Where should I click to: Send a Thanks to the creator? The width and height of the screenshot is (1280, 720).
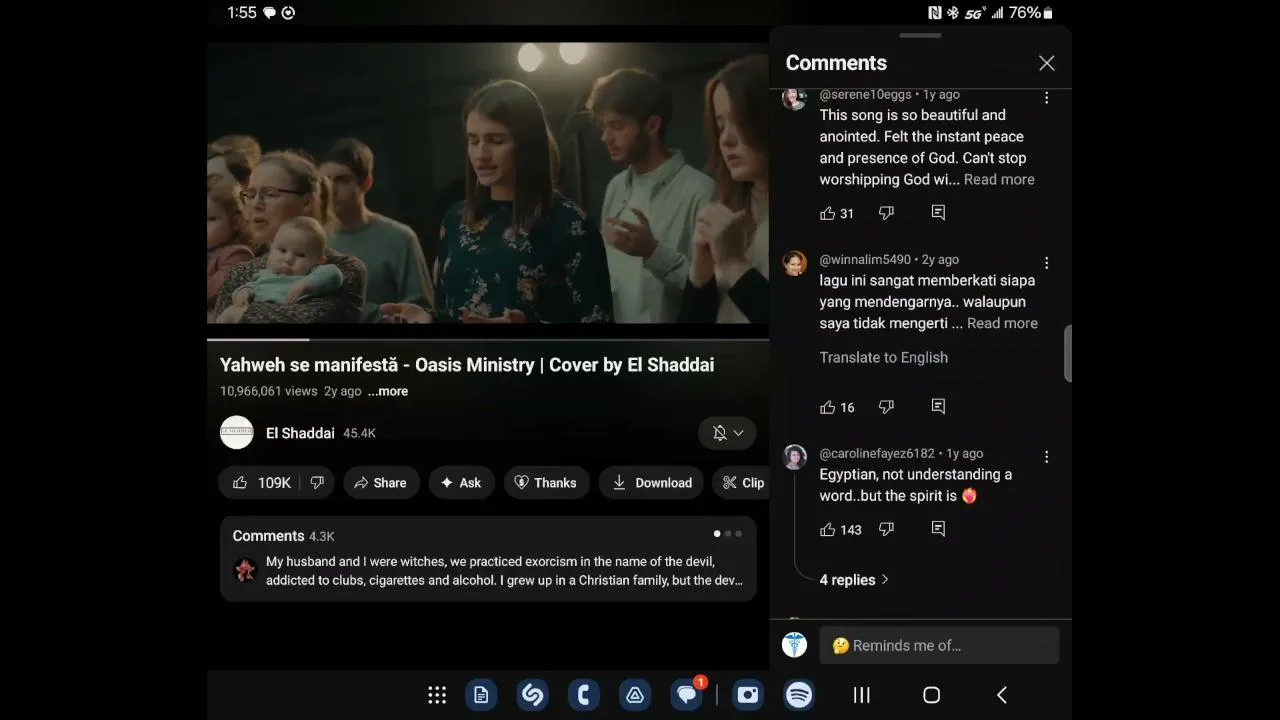[546, 483]
